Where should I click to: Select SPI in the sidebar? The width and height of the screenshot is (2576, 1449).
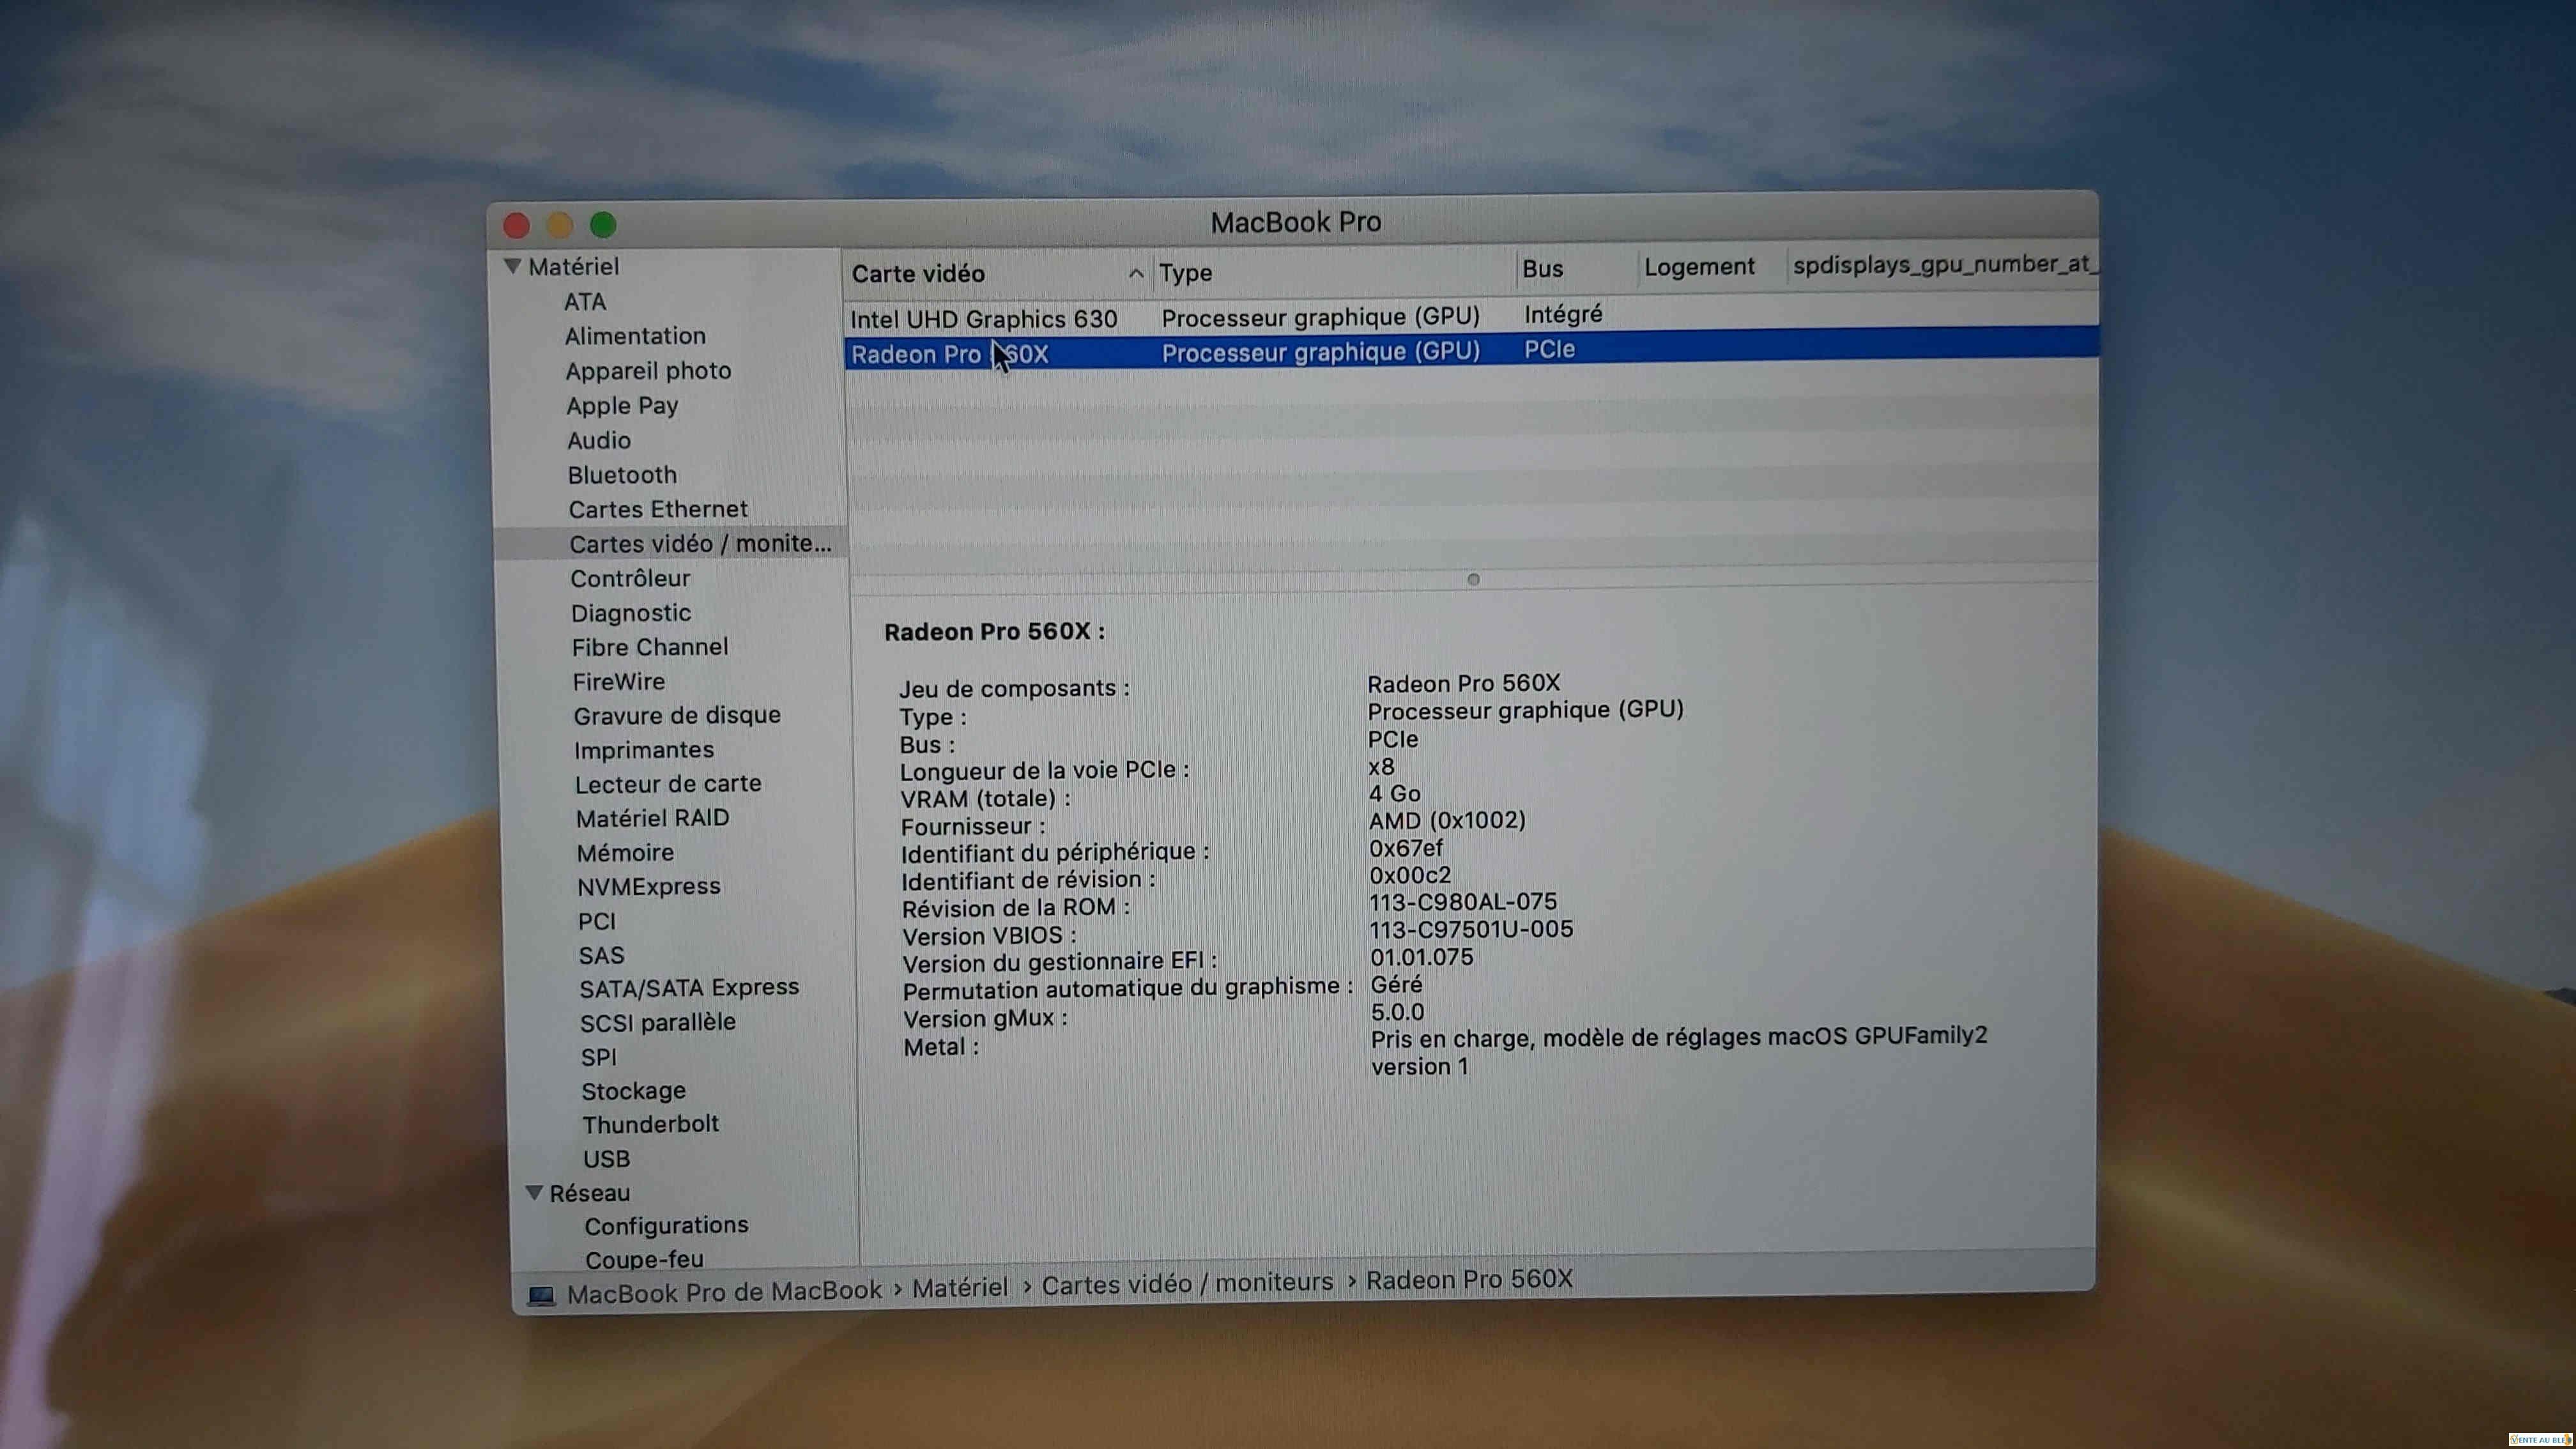pyautogui.click(x=599, y=1057)
